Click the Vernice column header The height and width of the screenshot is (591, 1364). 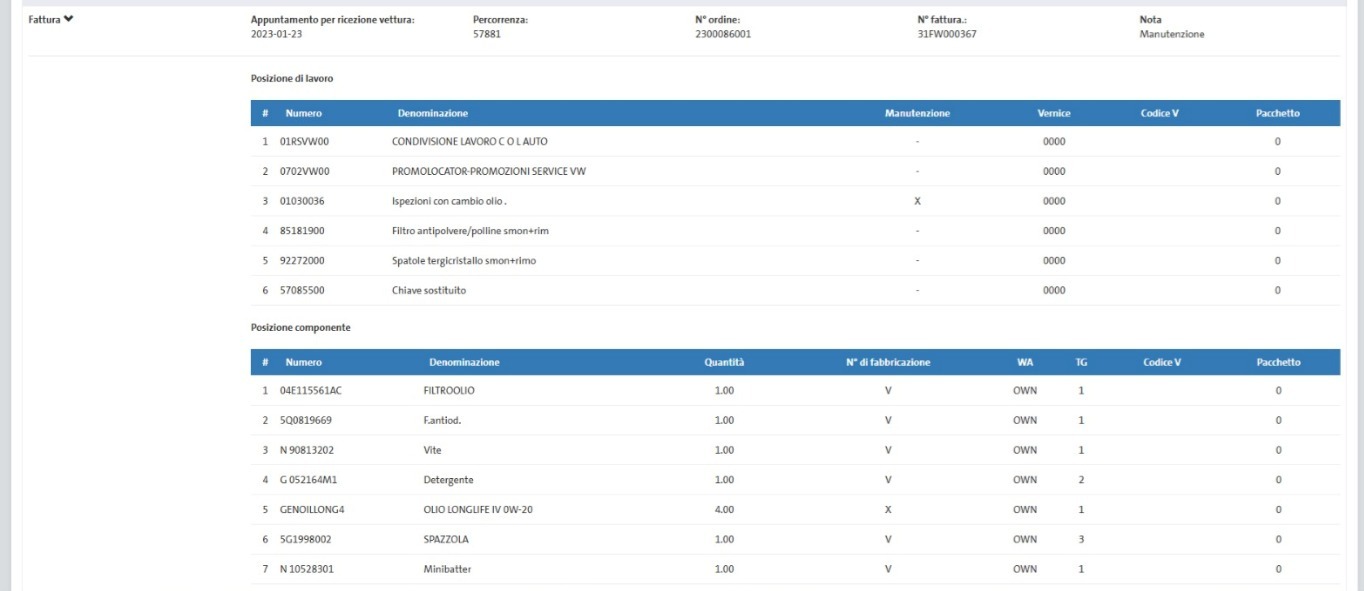tap(1053, 113)
